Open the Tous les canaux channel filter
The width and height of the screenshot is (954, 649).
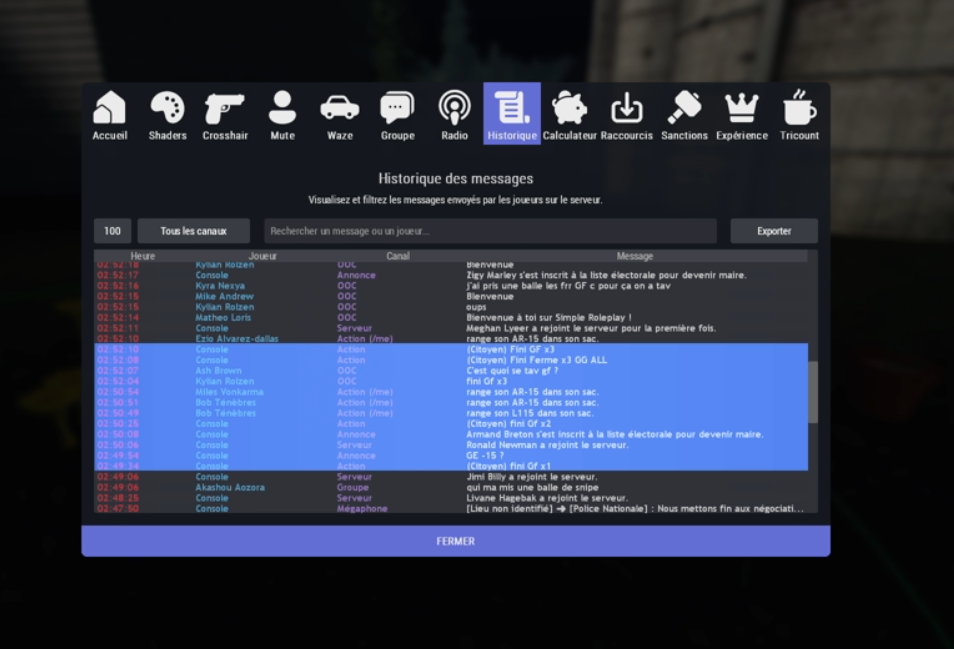pyautogui.click(x=193, y=231)
